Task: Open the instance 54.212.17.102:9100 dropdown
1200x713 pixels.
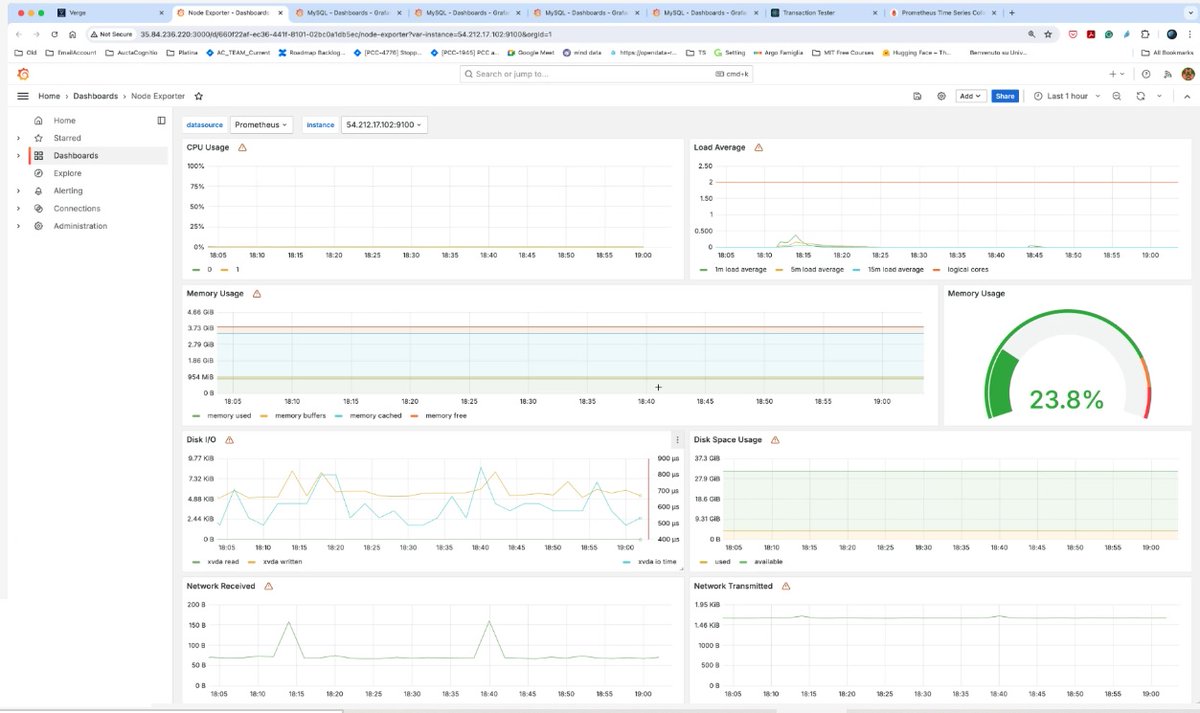Action: click(384, 125)
